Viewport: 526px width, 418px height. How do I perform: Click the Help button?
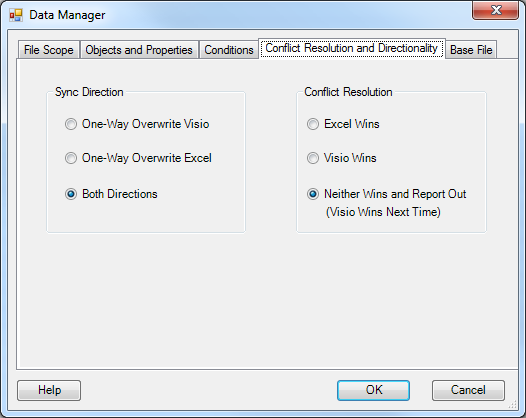49,390
